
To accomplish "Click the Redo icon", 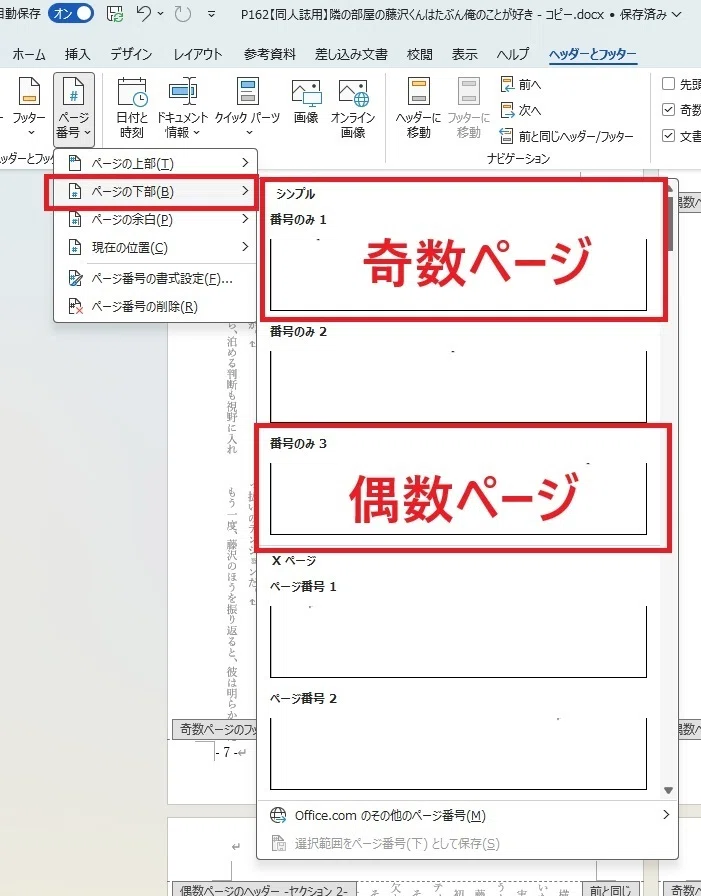I will tap(183, 13).
